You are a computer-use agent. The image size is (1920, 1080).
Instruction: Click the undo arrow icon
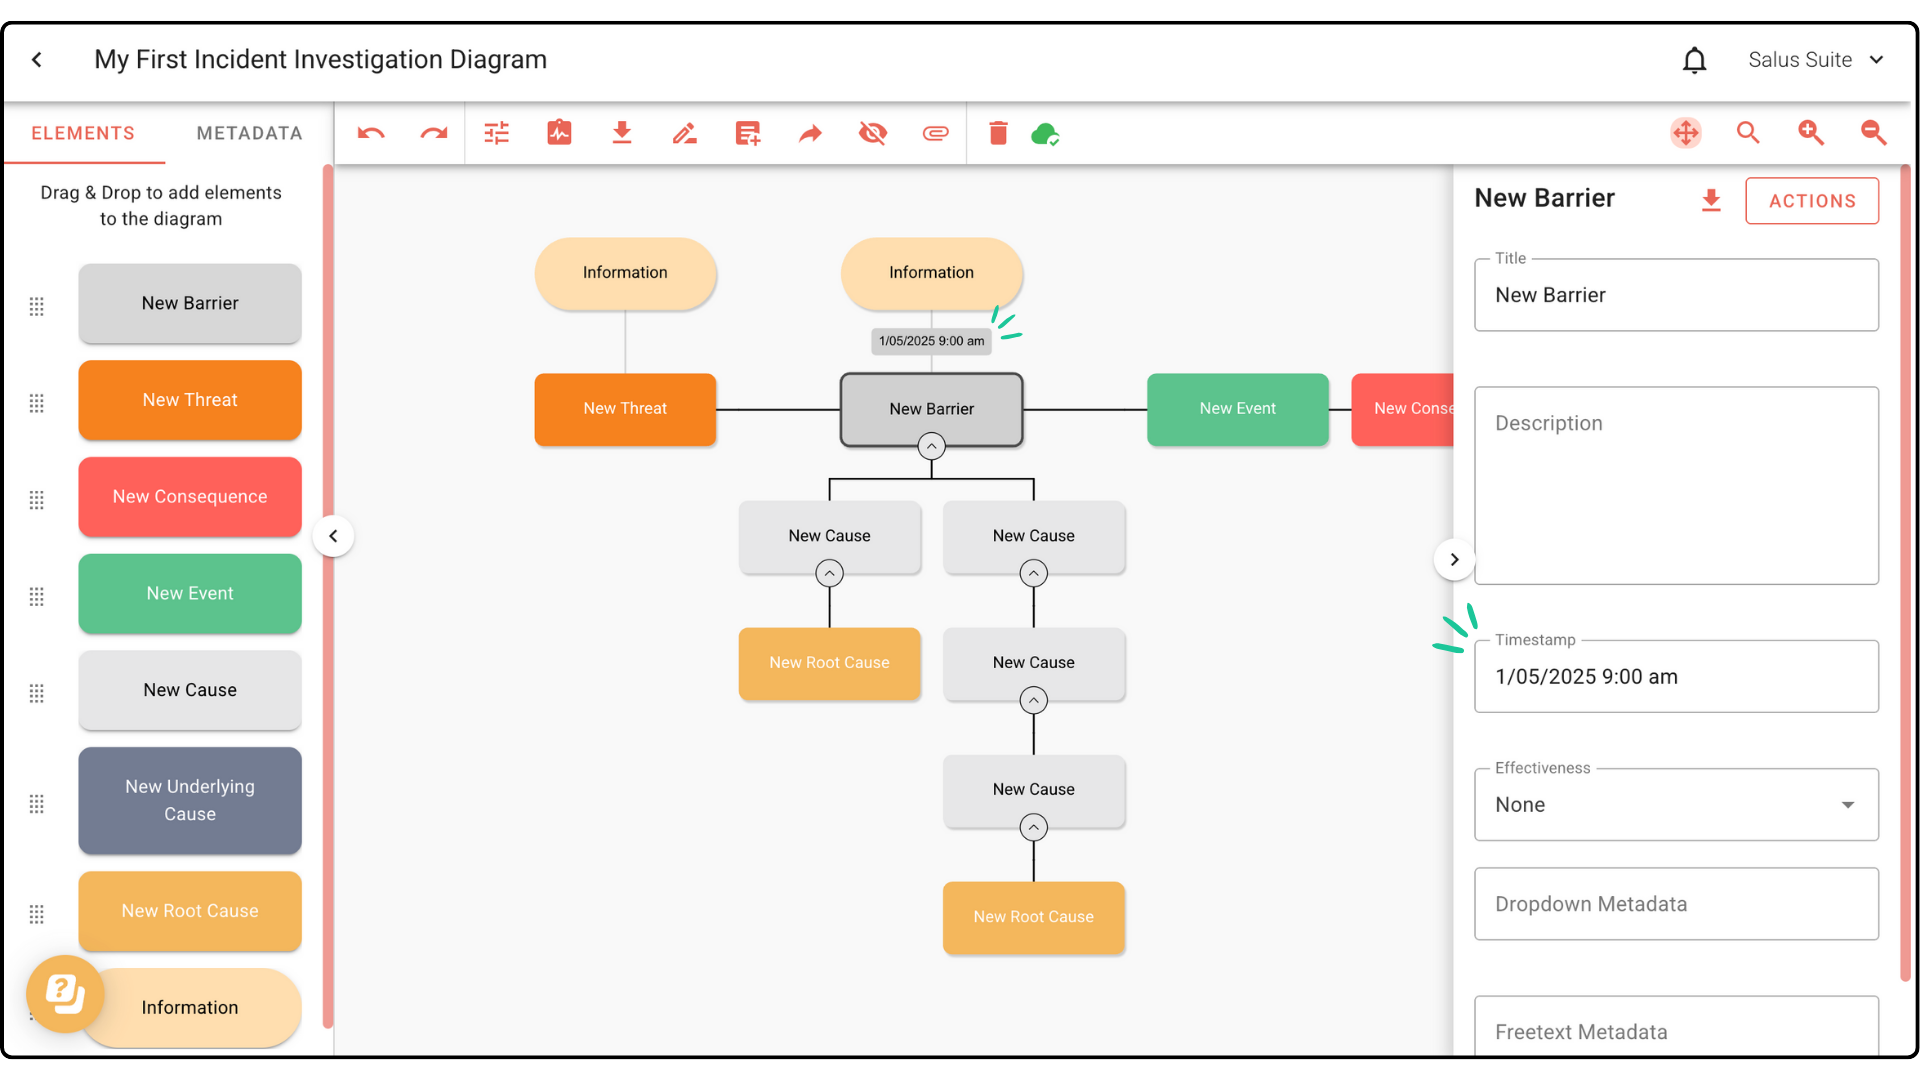coord(371,133)
